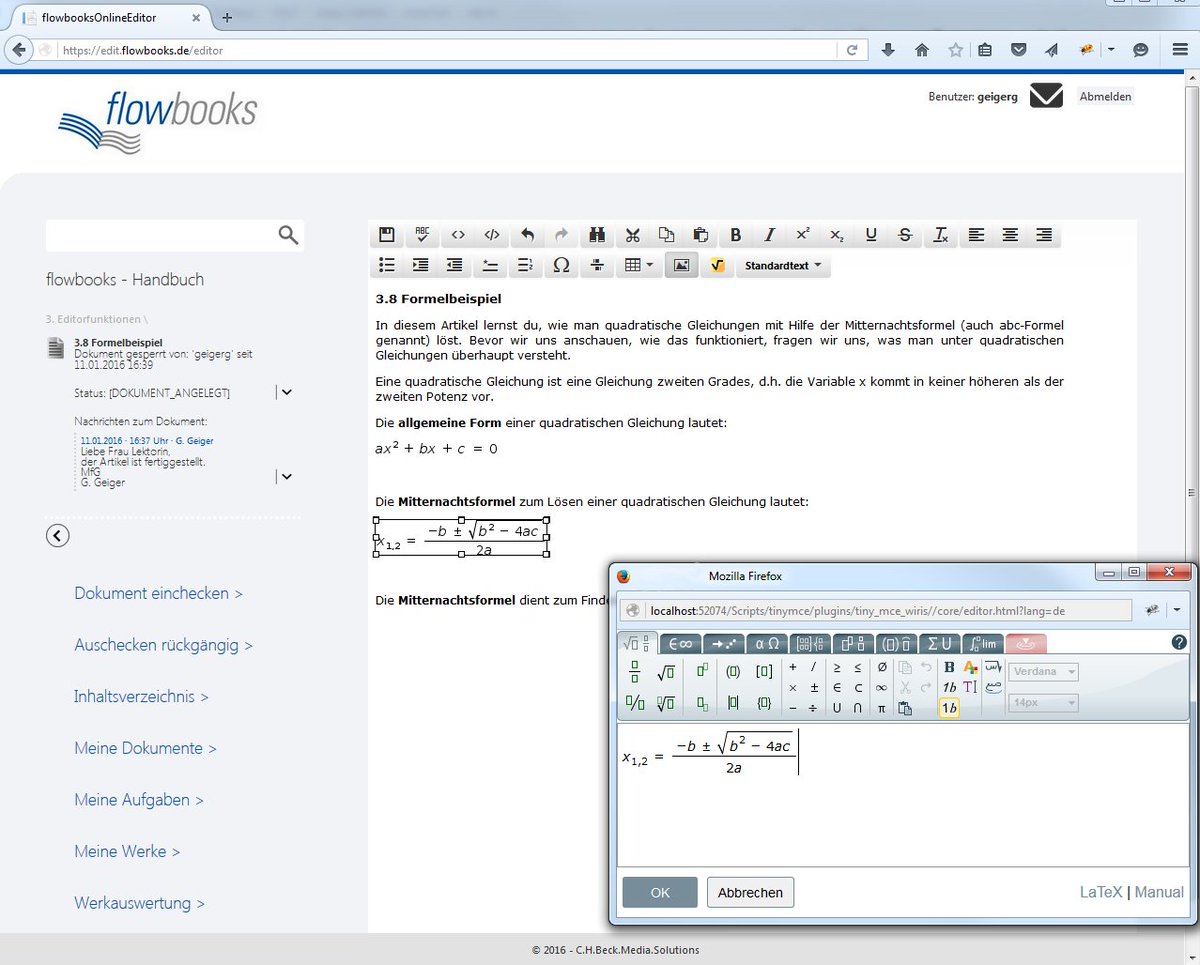Insert a page break line
1200x965 pixels.
tap(596, 265)
